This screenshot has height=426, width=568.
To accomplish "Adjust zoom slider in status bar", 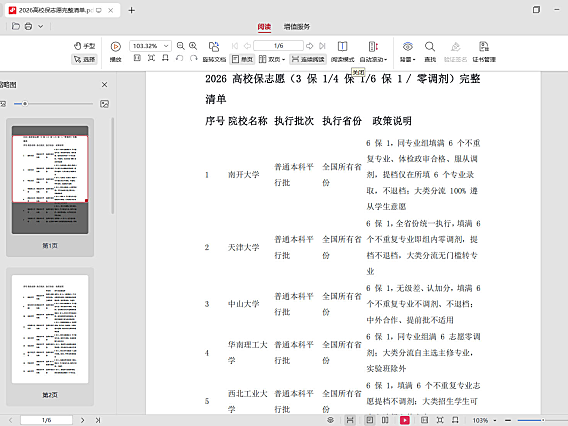I will click(x=543, y=420).
